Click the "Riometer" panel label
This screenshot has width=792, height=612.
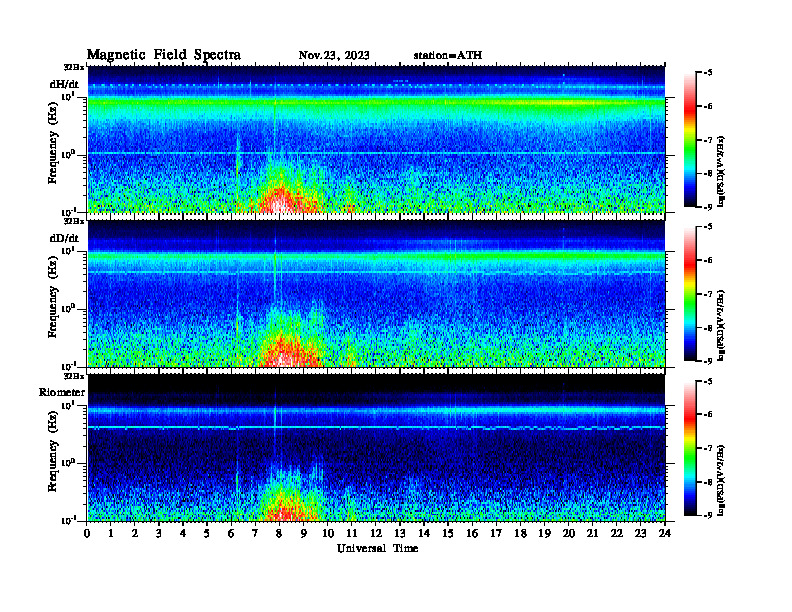(62, 392)
